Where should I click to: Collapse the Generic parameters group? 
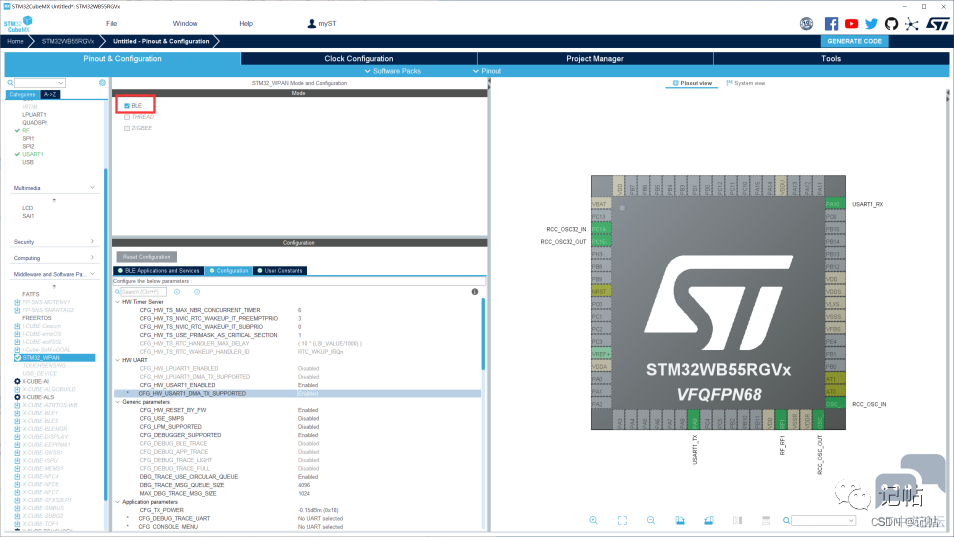pos(117,402)
